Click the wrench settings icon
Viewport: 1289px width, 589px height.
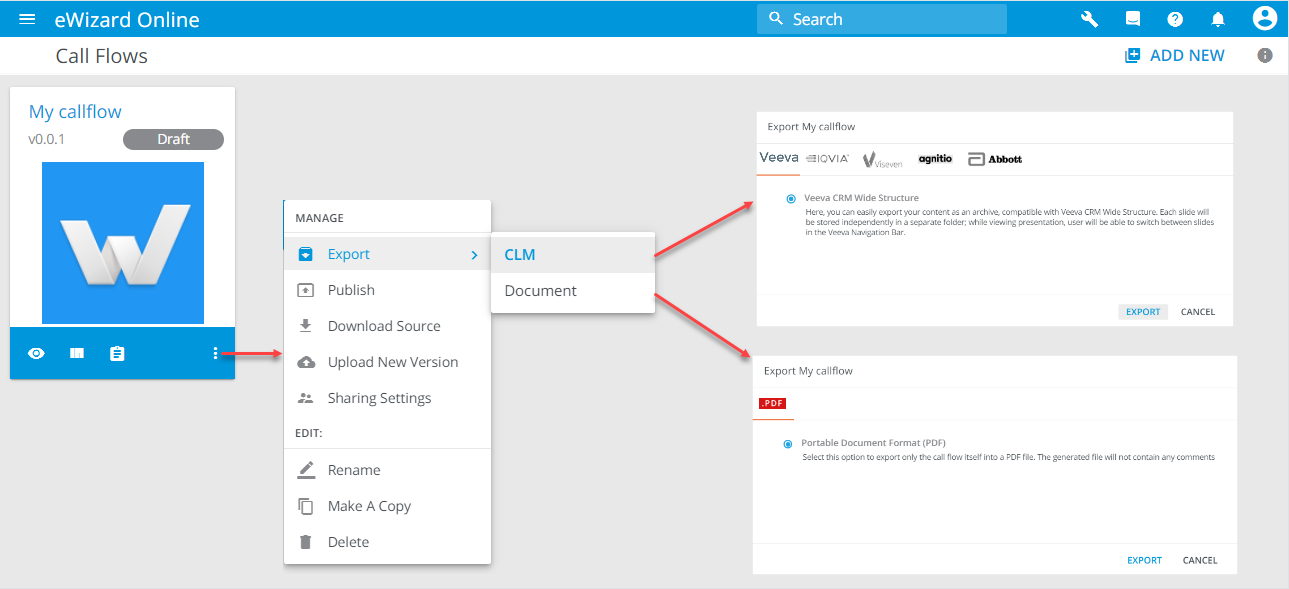coord(1090,19)
